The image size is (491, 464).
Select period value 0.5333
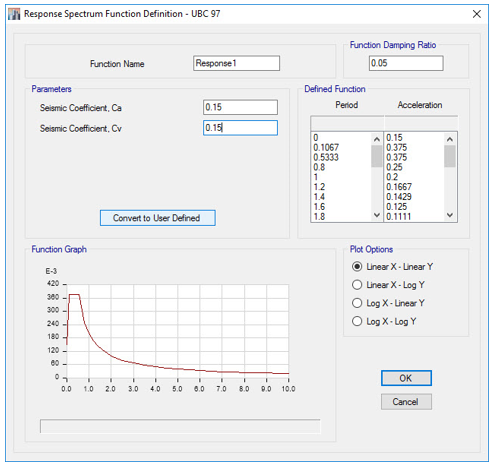coord(326,157)
